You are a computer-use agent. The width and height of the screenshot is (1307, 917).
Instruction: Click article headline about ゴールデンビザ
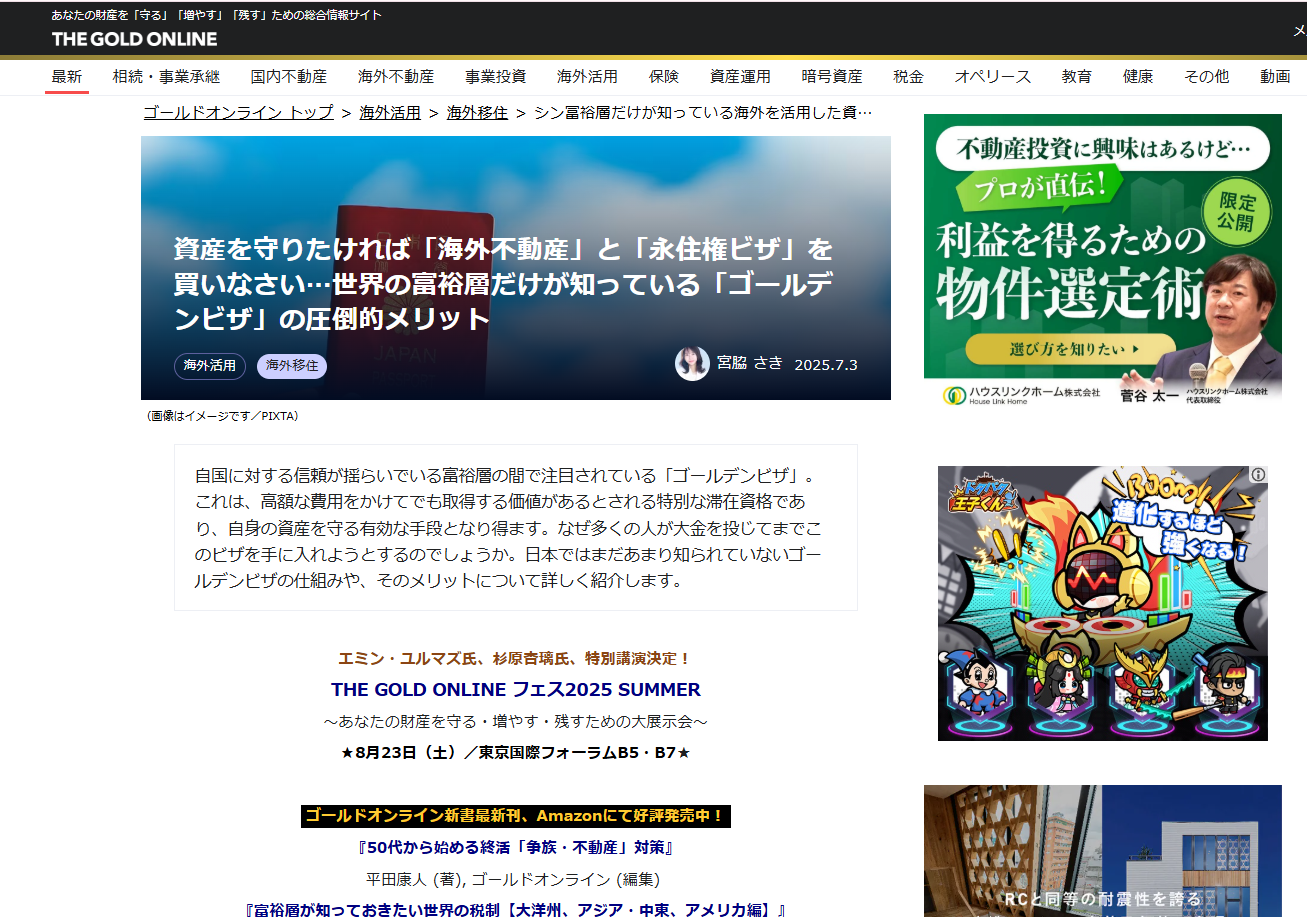pos(503,284)
